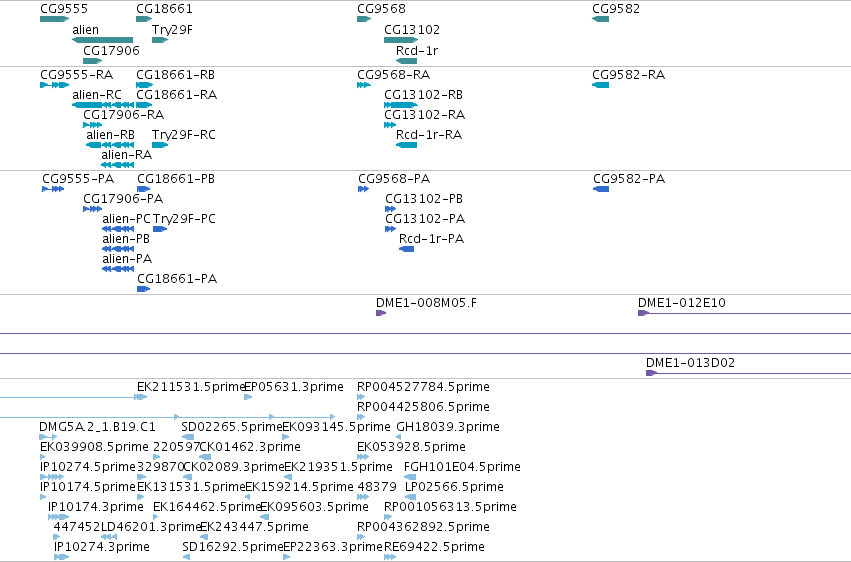Click transcript CG13102-RA
The height and width of the screenshot is (562, 851).
click(390, 125)
